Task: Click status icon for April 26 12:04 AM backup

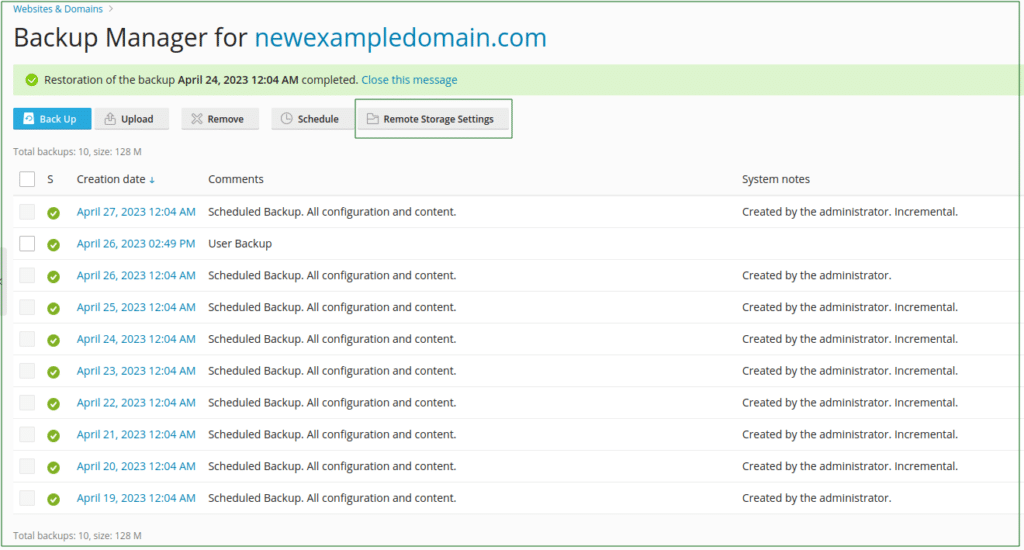Action: pyautogui.click(x=54, y=276)
